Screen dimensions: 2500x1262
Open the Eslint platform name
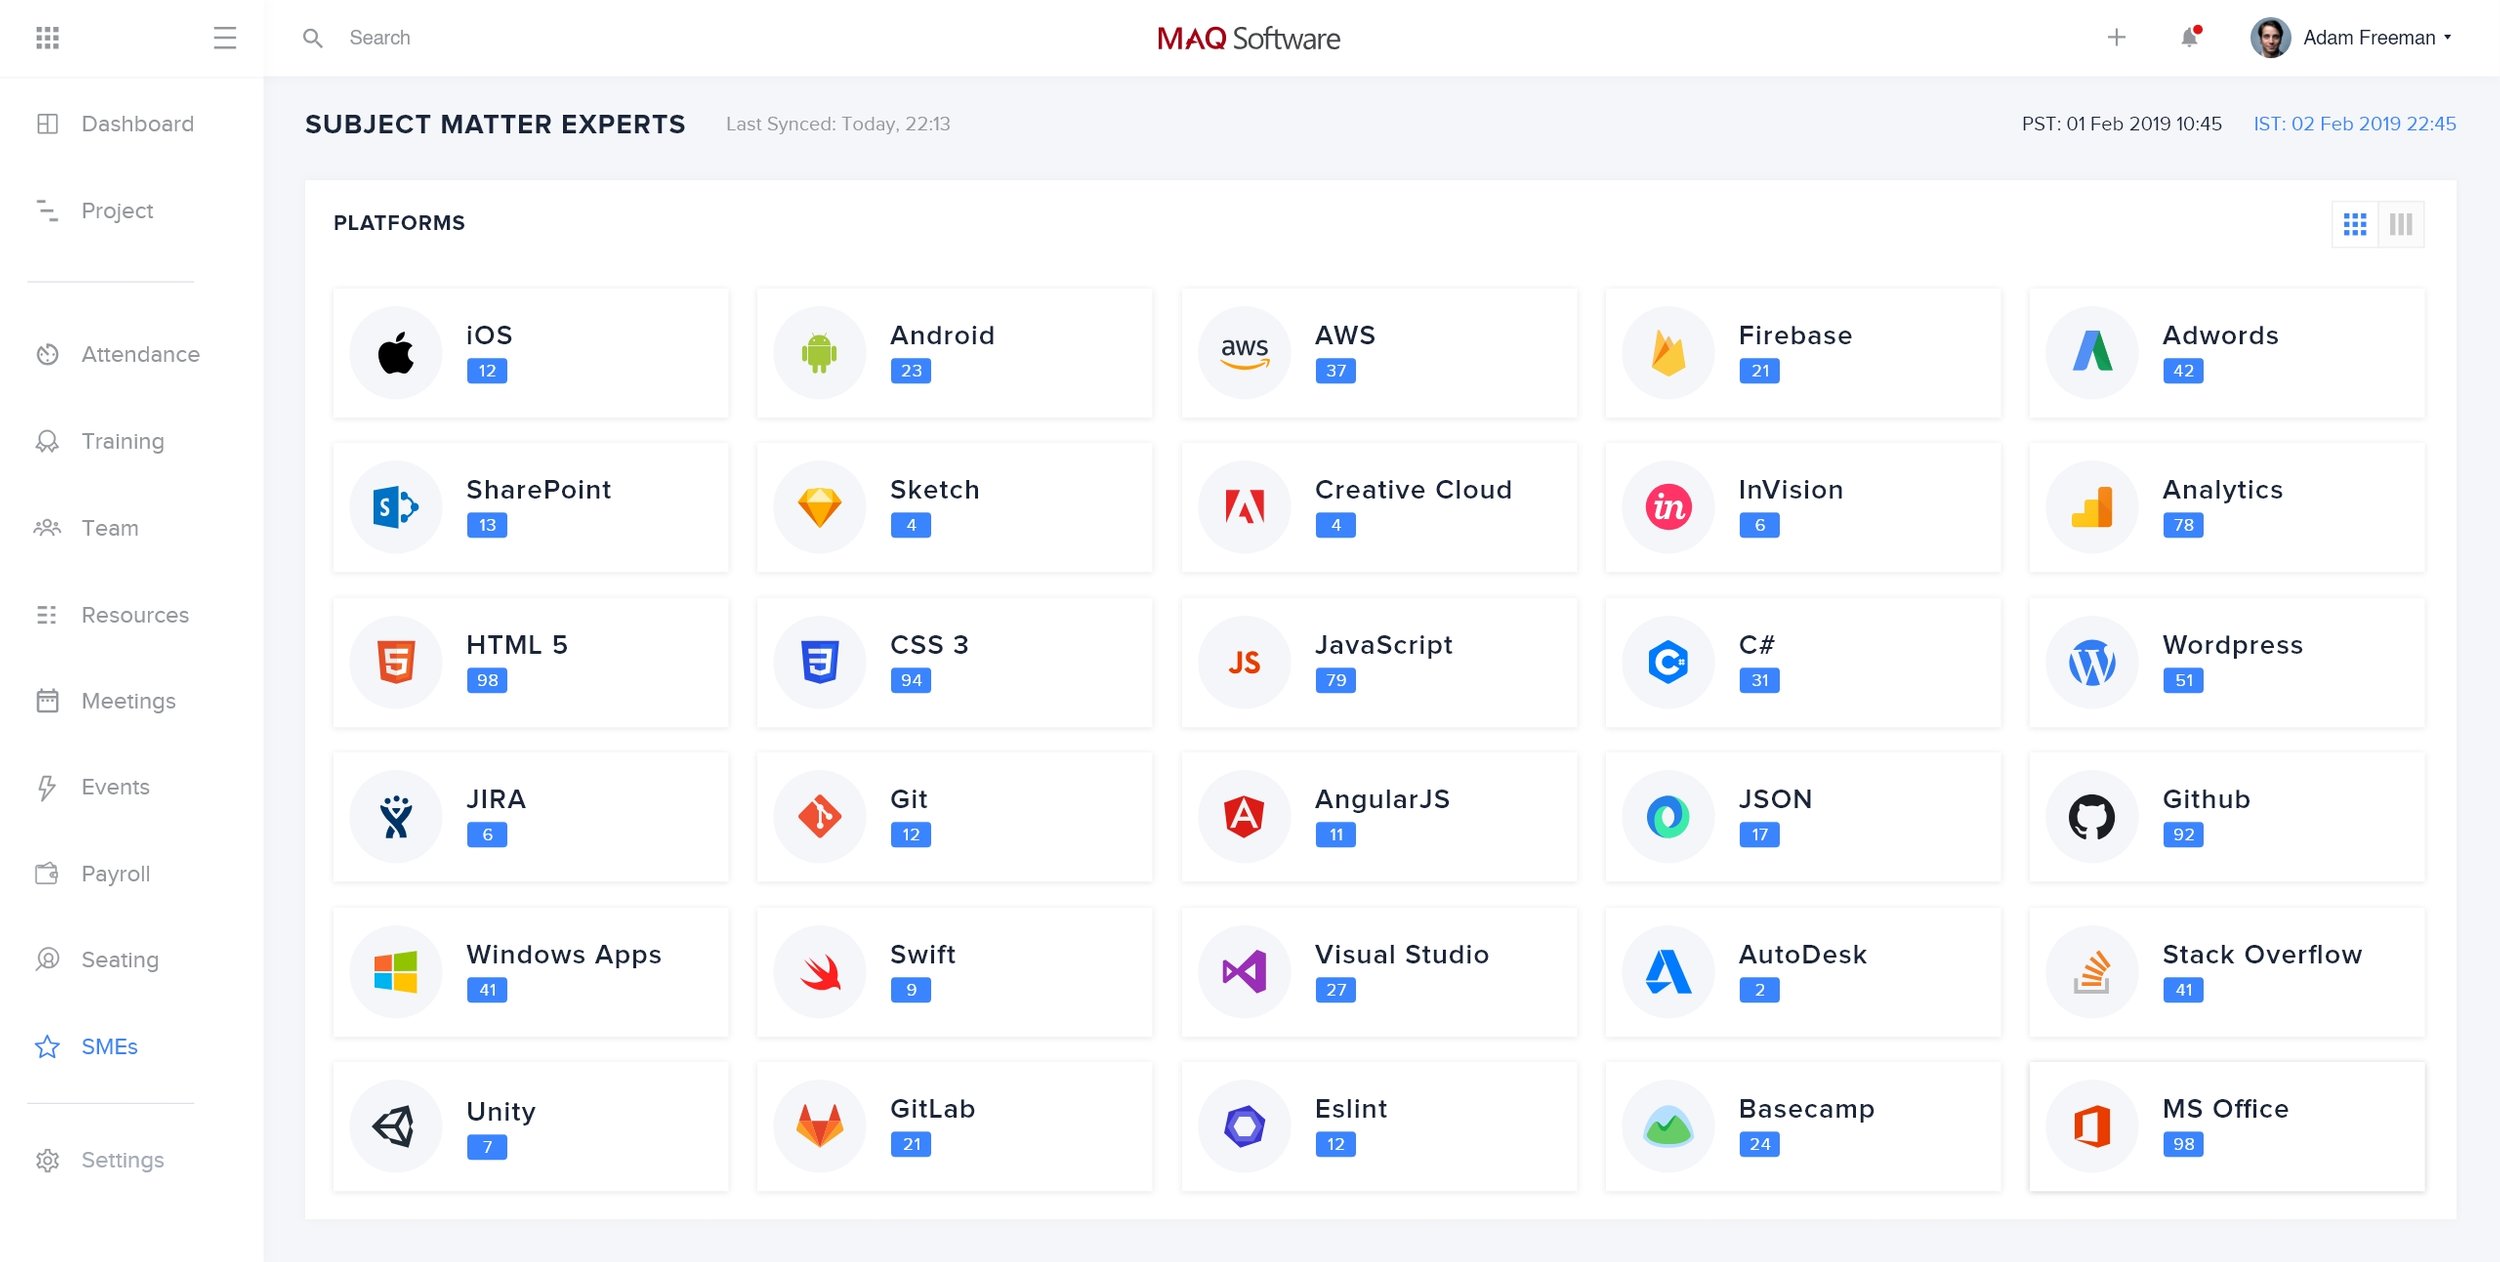[1350, 1109]
